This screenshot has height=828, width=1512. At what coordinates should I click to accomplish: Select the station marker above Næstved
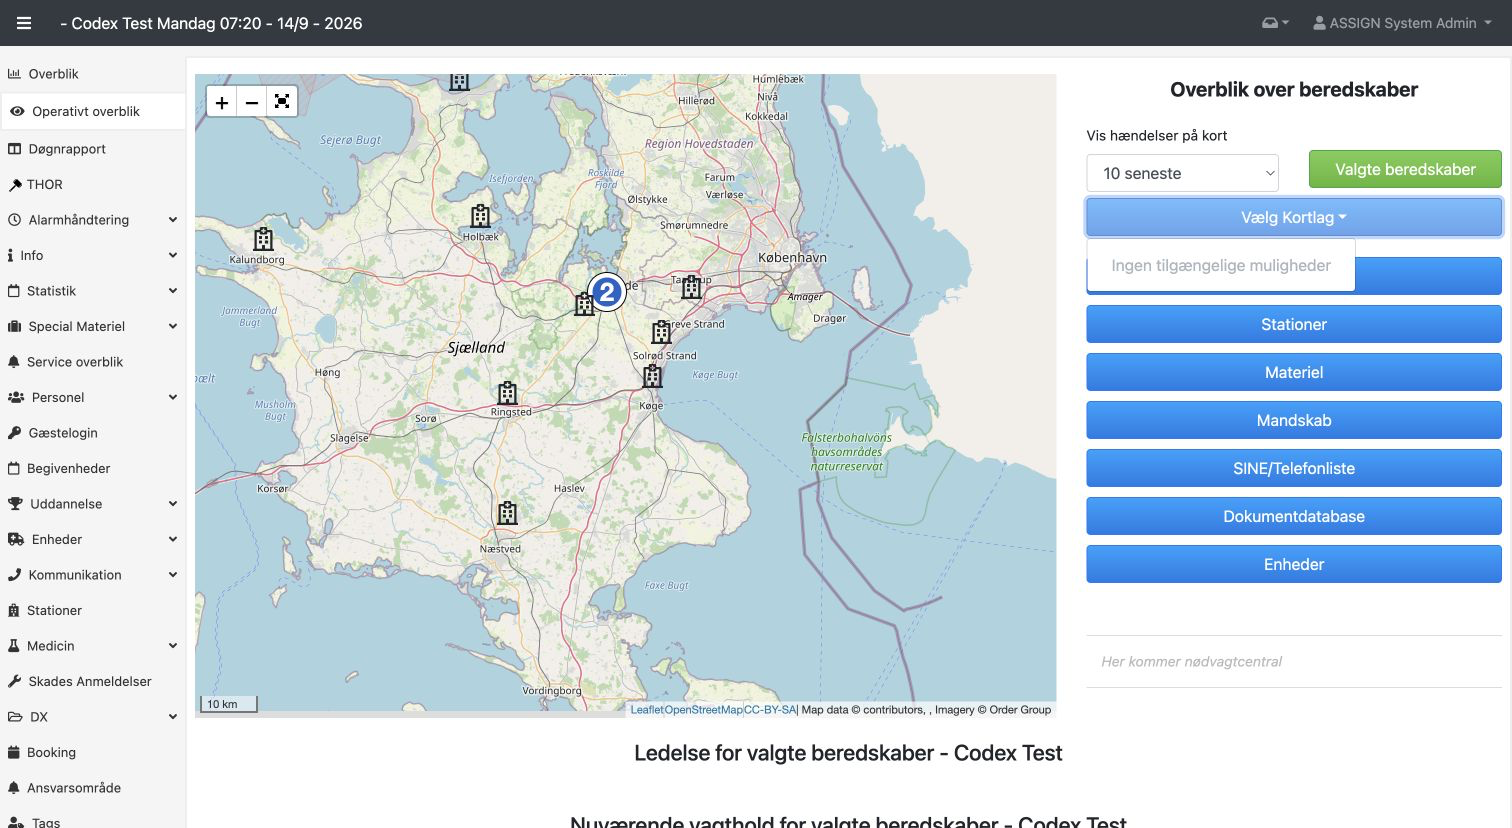[508, 513]
